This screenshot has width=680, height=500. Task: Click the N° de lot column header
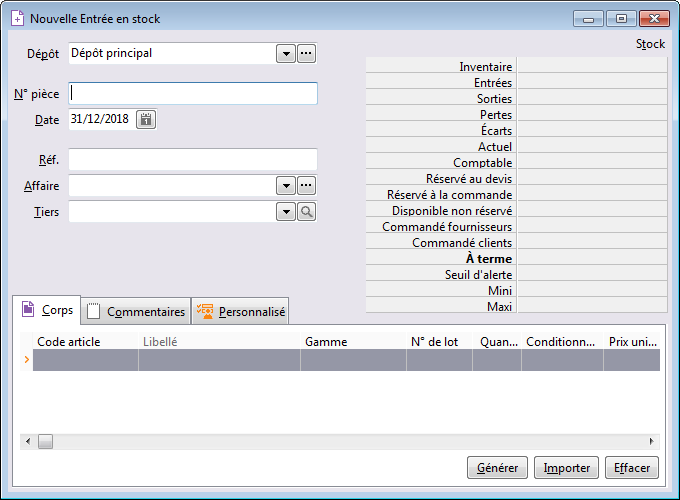pyautogui.click(x=439, y=342)
